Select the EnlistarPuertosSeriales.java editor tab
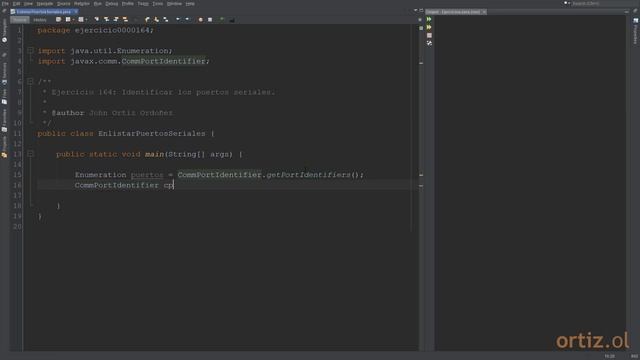Image resolution: width=640 pixels, height=360 pixels. point(44,12)
